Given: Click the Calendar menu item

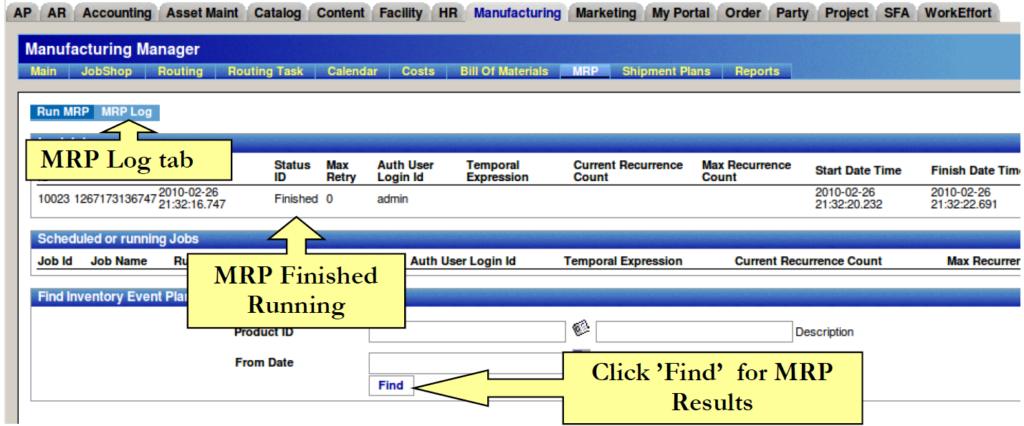Looking at the screenshot, I should [352, 71].
